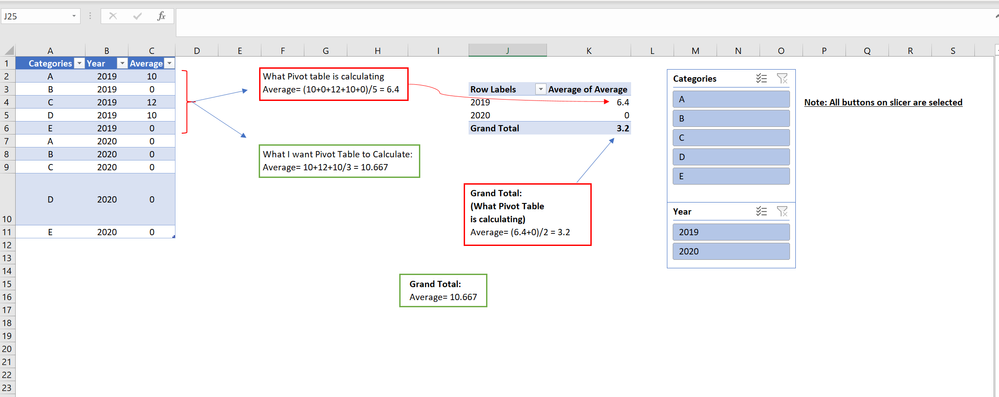The image size is (999, 397).
Task: Clear filter on Categories slicer
Action: point(782,78)
